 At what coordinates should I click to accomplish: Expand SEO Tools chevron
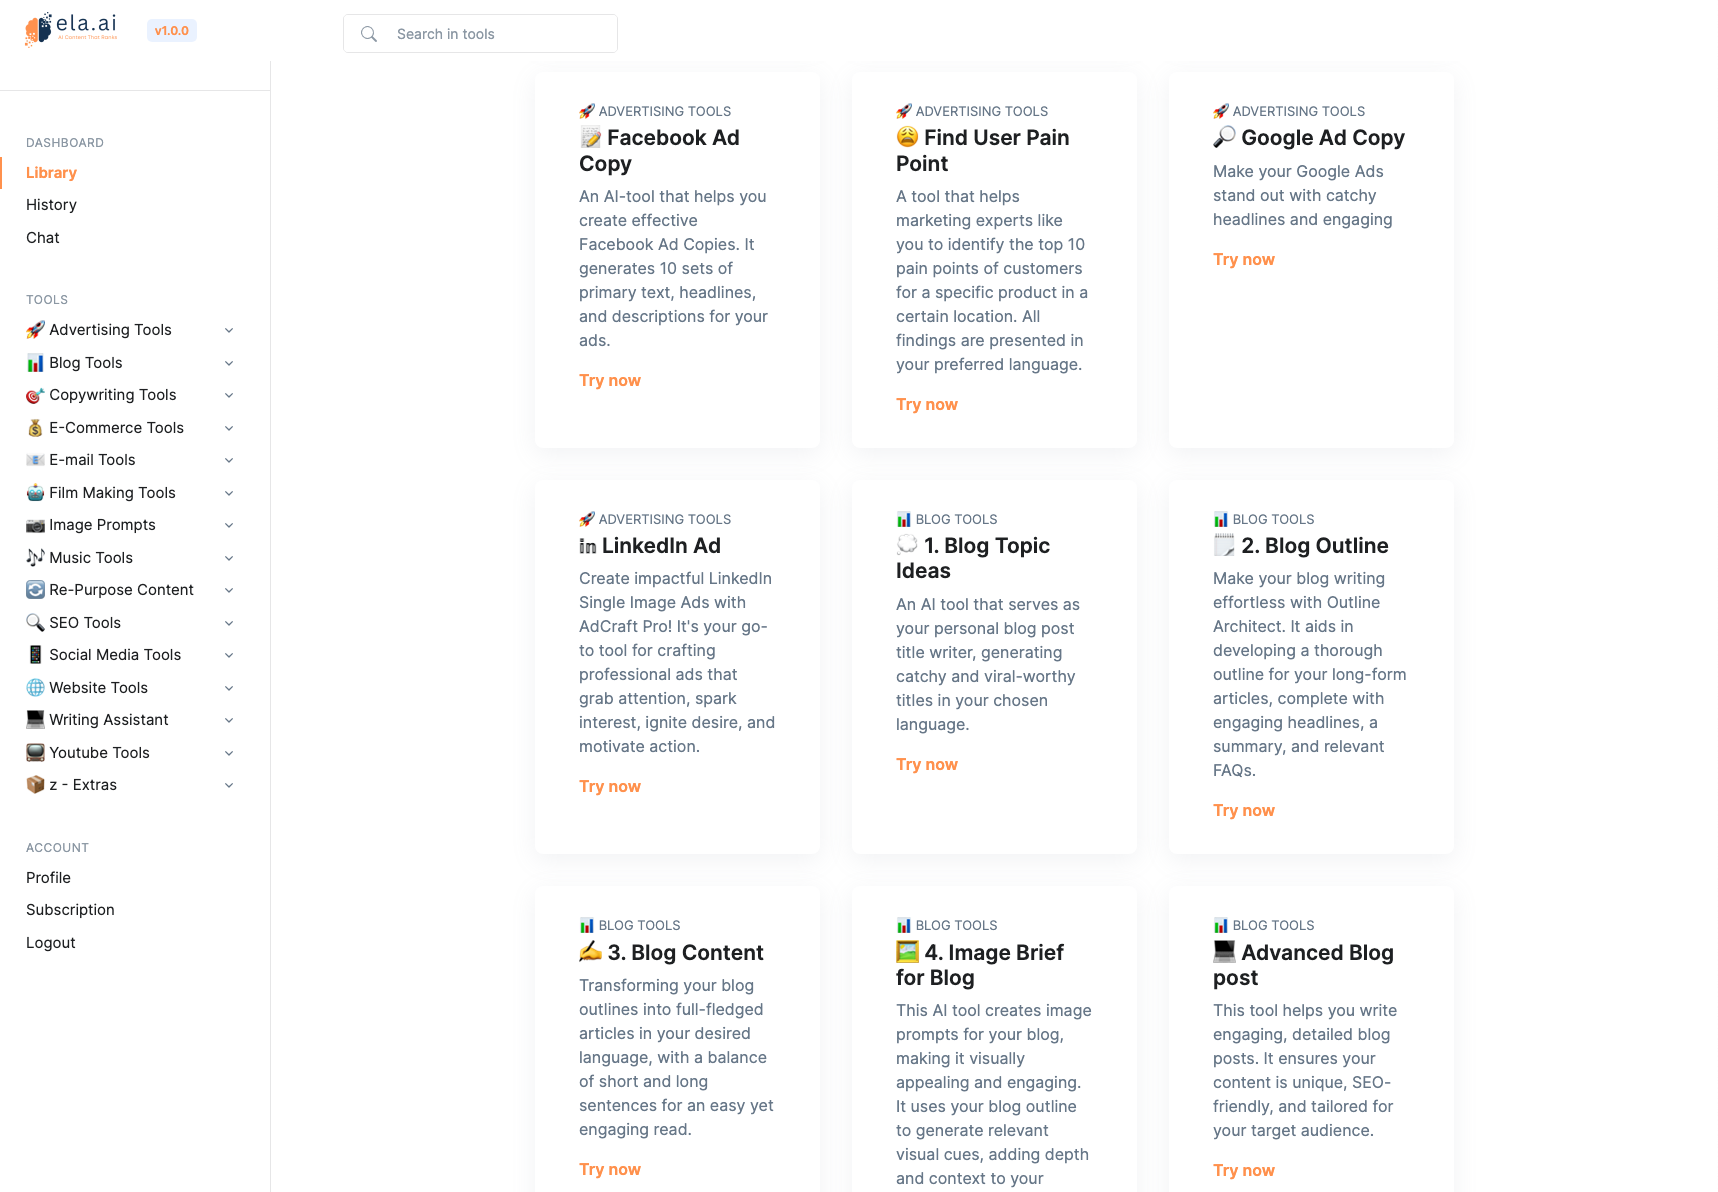click(229, 623)
